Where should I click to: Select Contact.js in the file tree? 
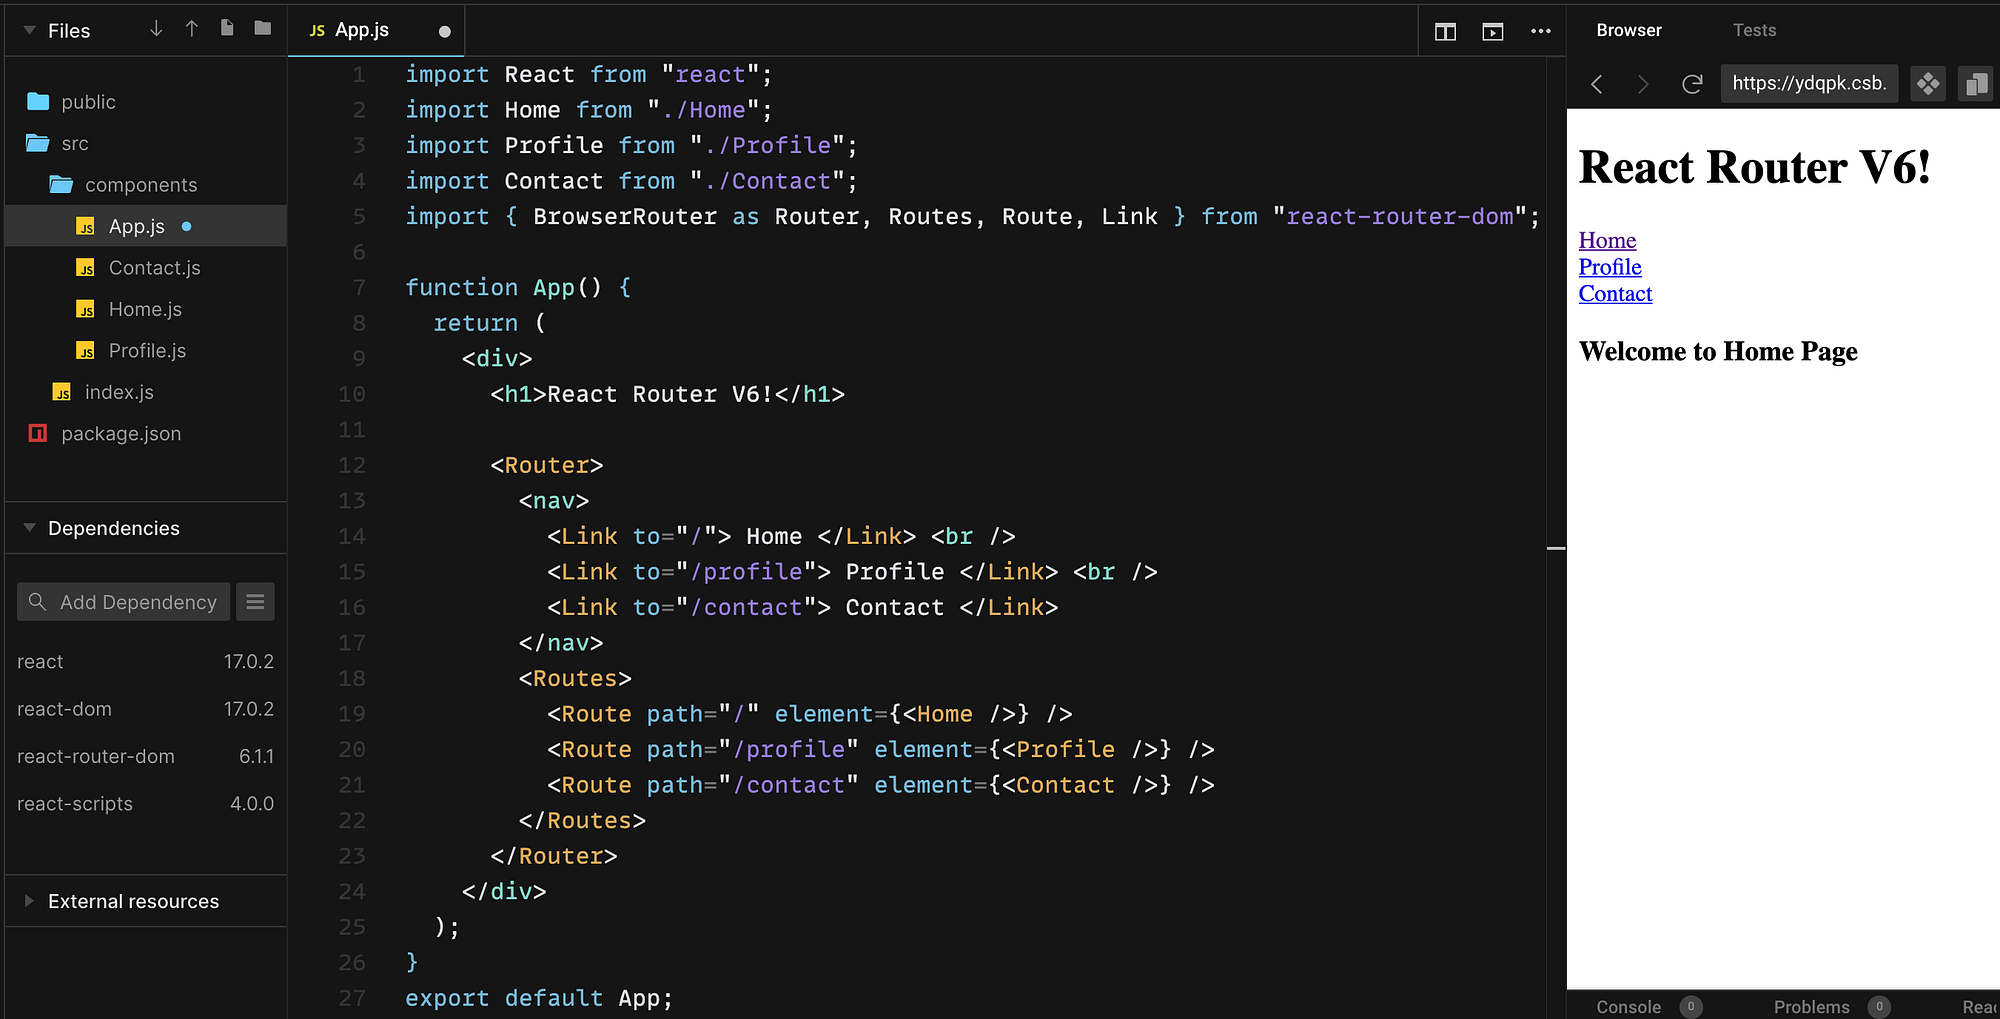coord(154,268)
